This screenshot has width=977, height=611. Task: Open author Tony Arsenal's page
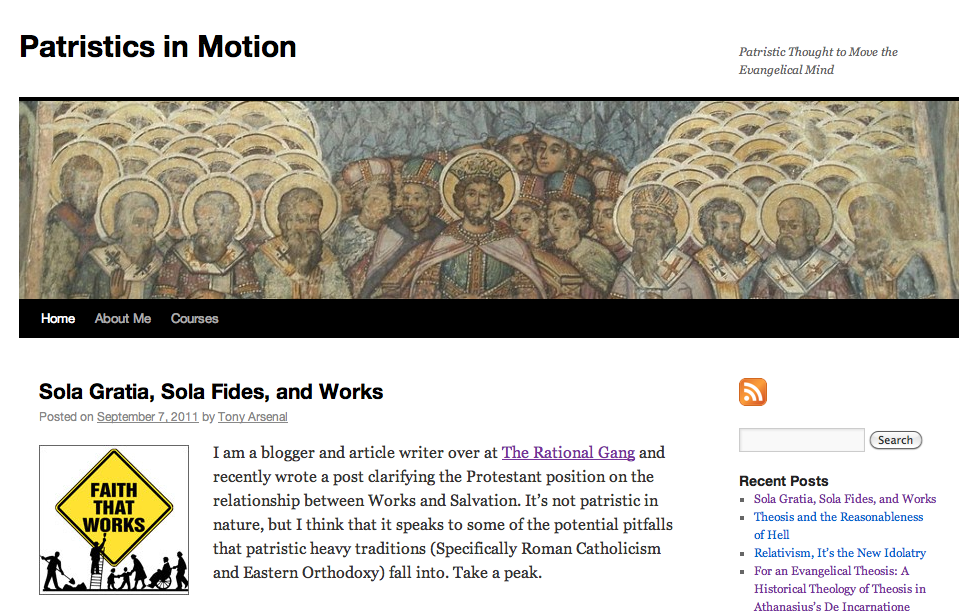point(252,417)
